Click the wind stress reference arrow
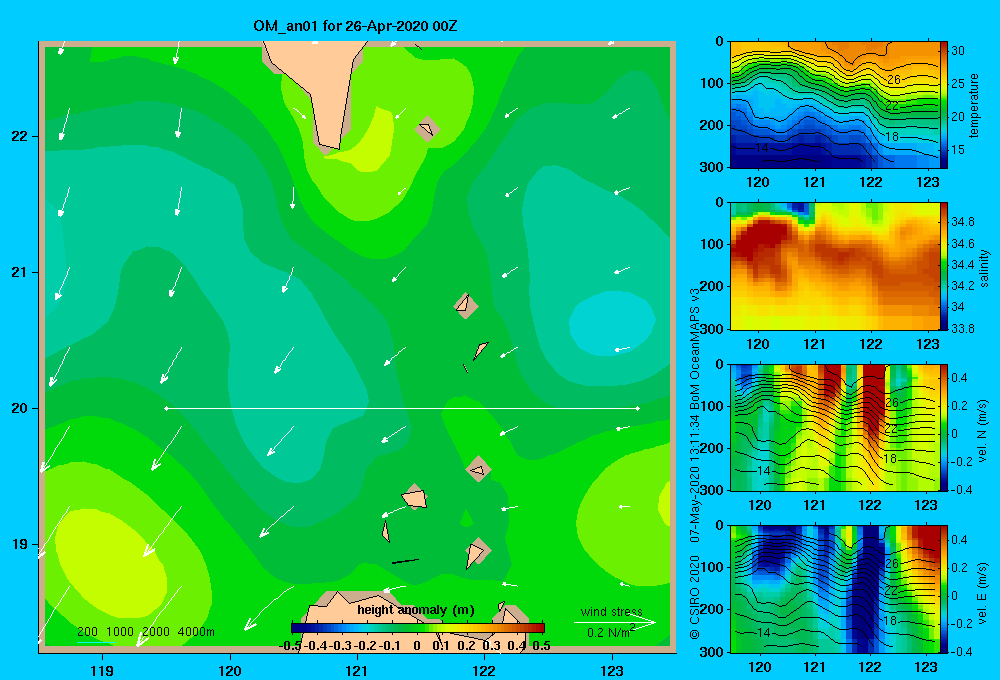1000x680 pixels. tap(615, 622)
